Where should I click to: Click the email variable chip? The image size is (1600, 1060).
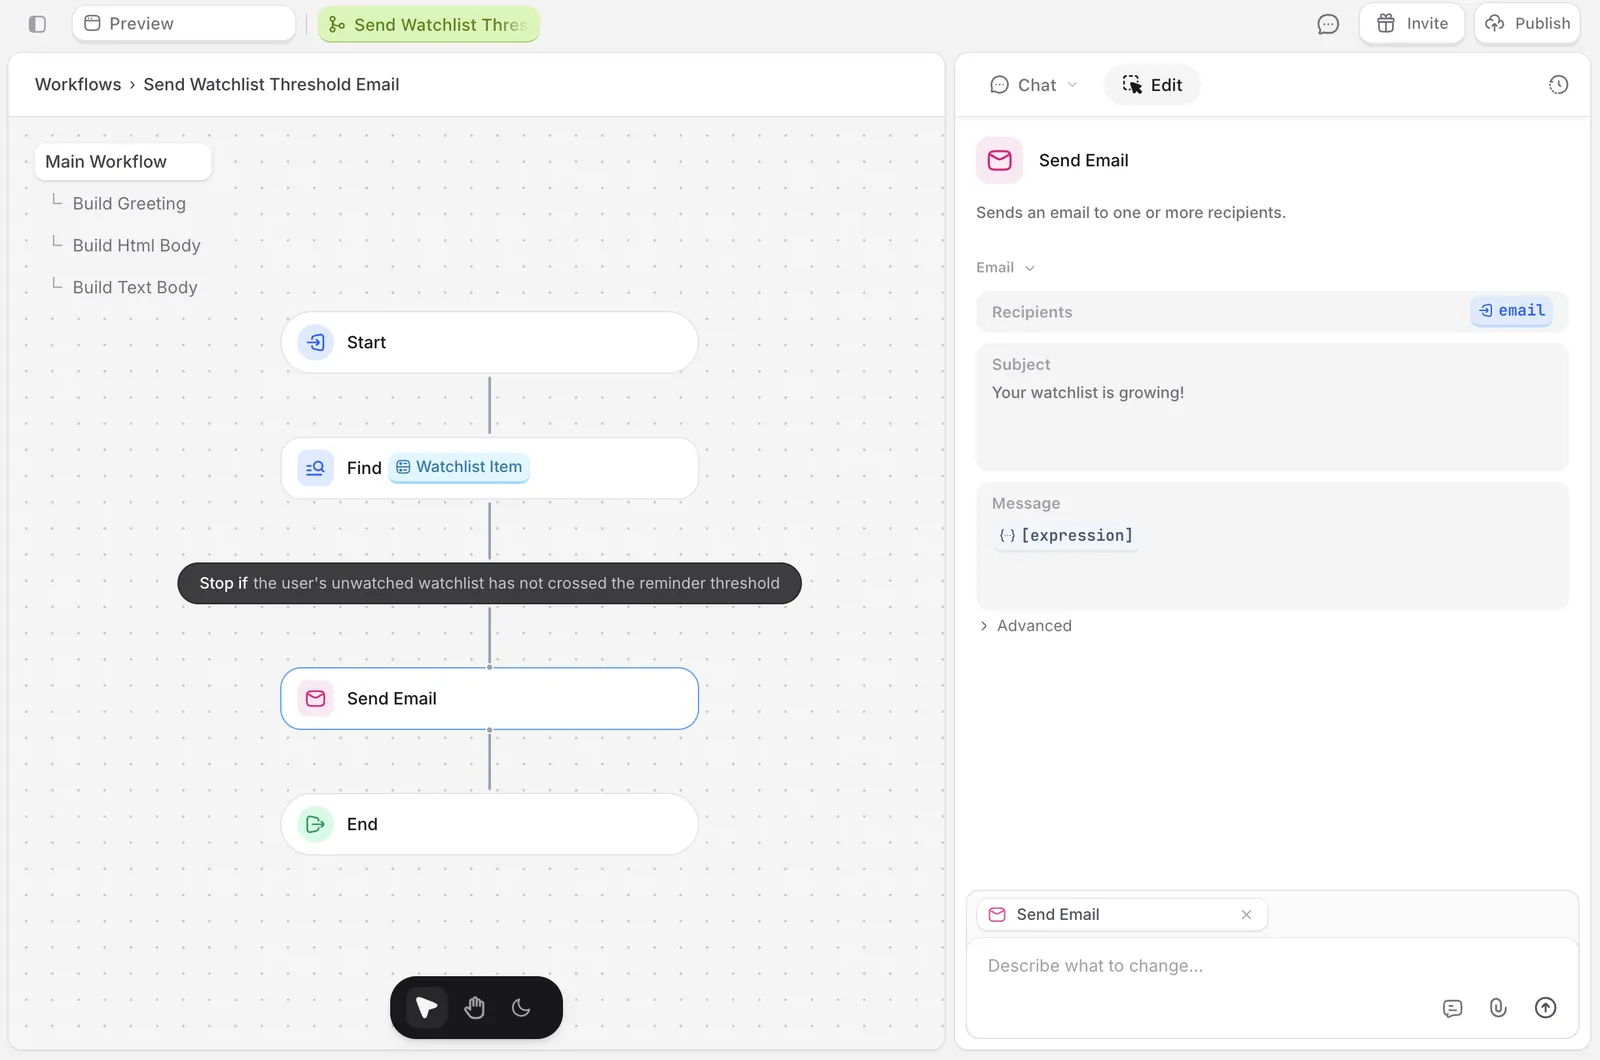point(1512,310)
